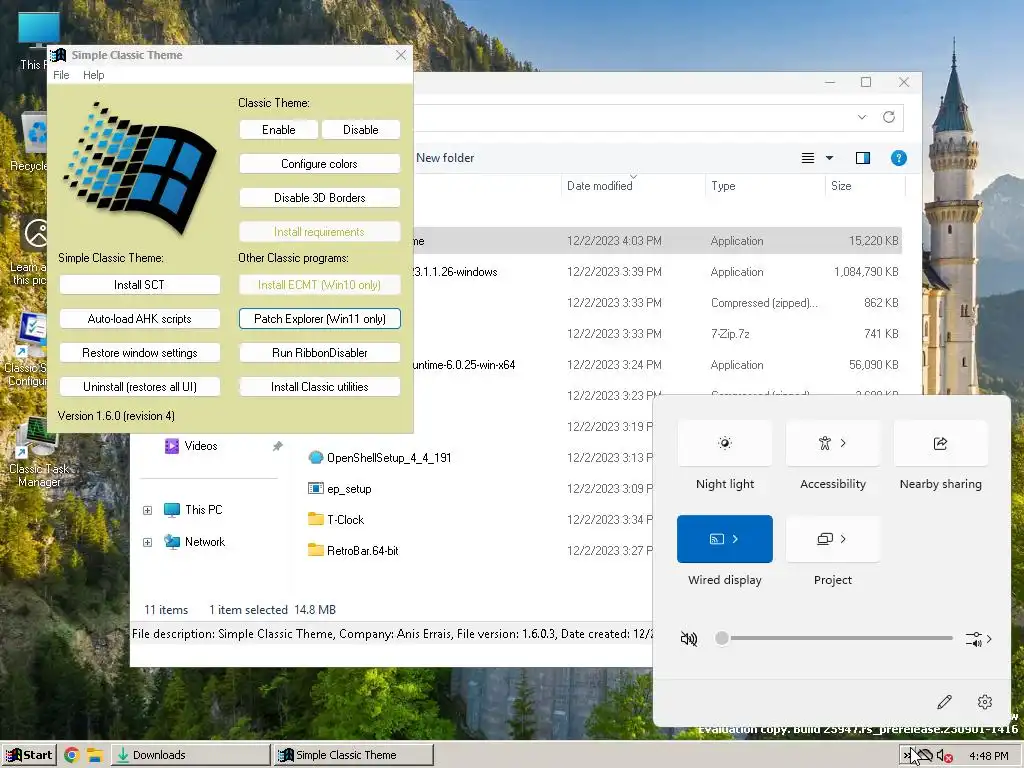The width and height of the screenshot is (1024, 768).
Task: Select This PC in navigation pane
Action: 204,509
